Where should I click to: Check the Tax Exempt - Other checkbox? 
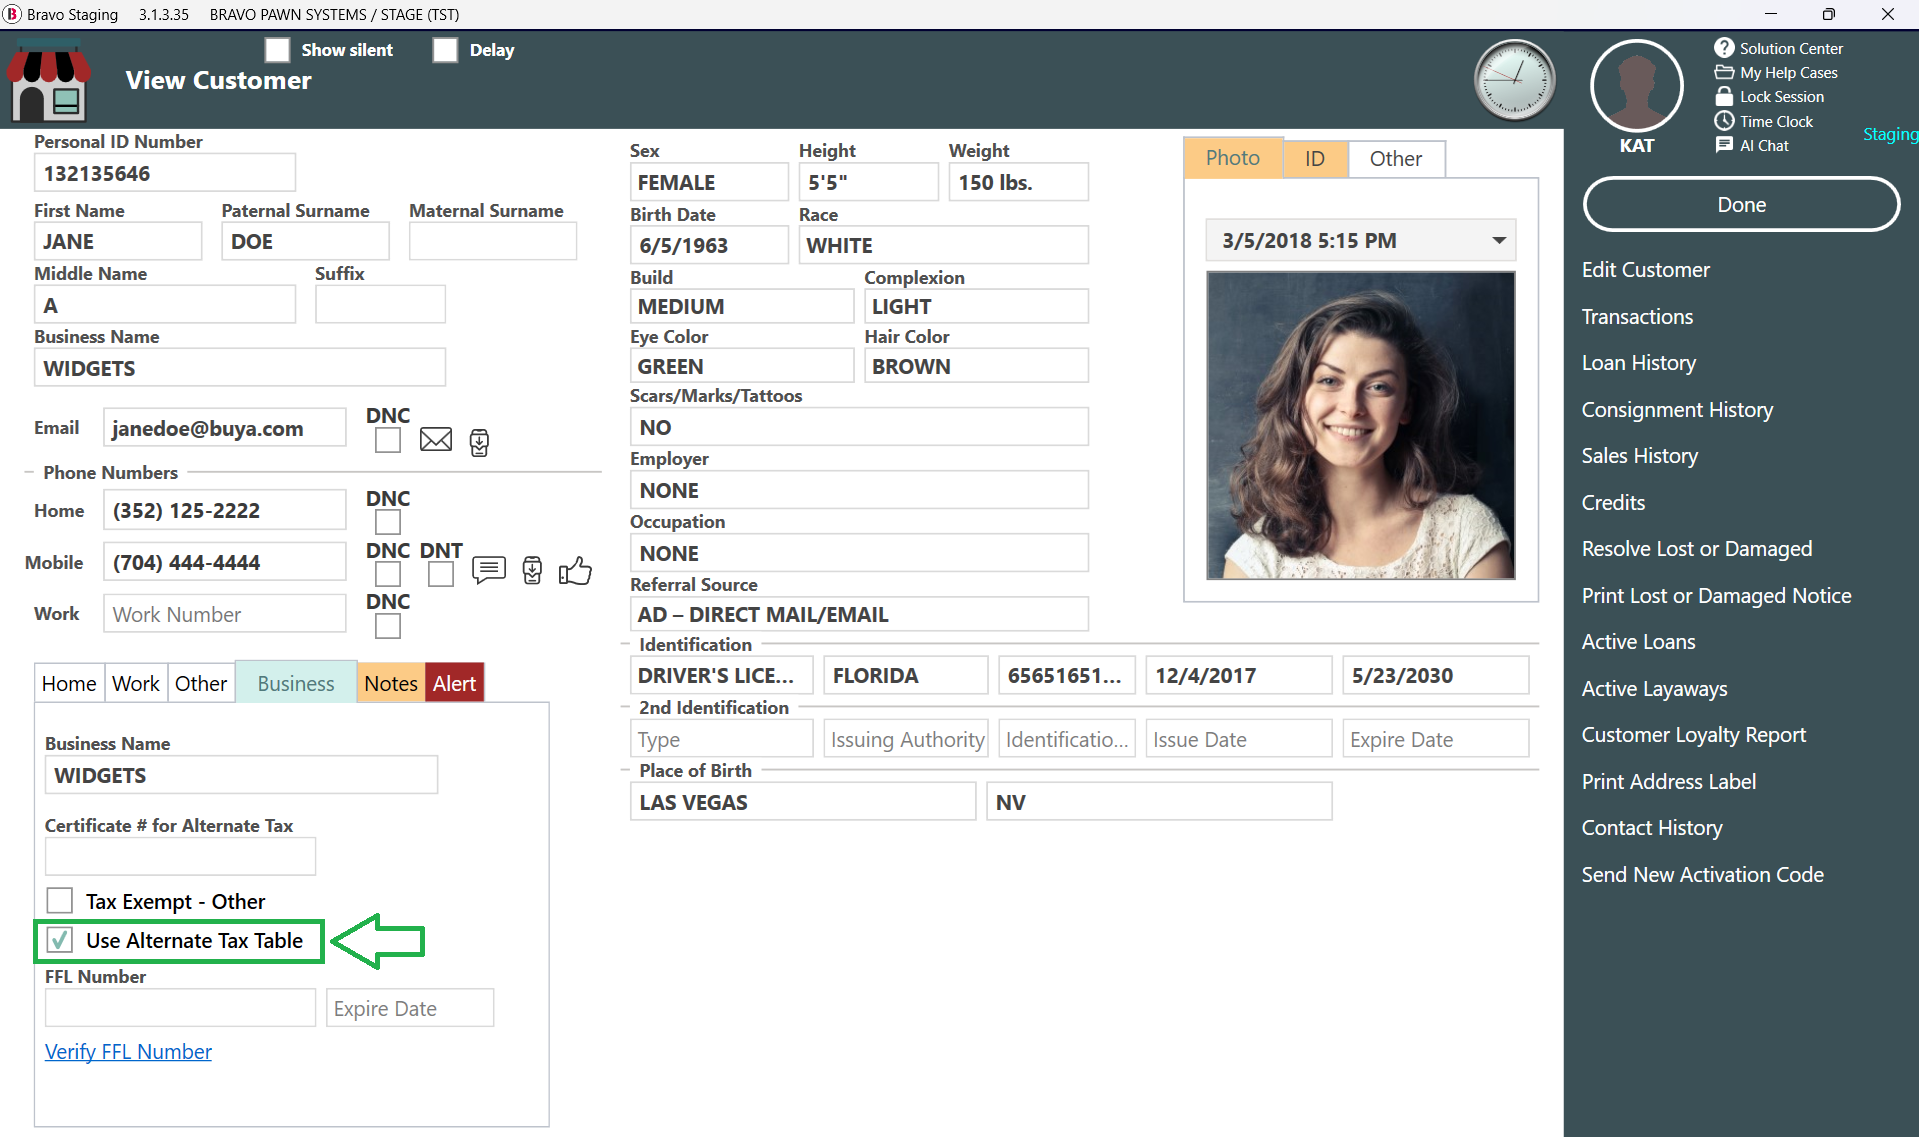60,901
